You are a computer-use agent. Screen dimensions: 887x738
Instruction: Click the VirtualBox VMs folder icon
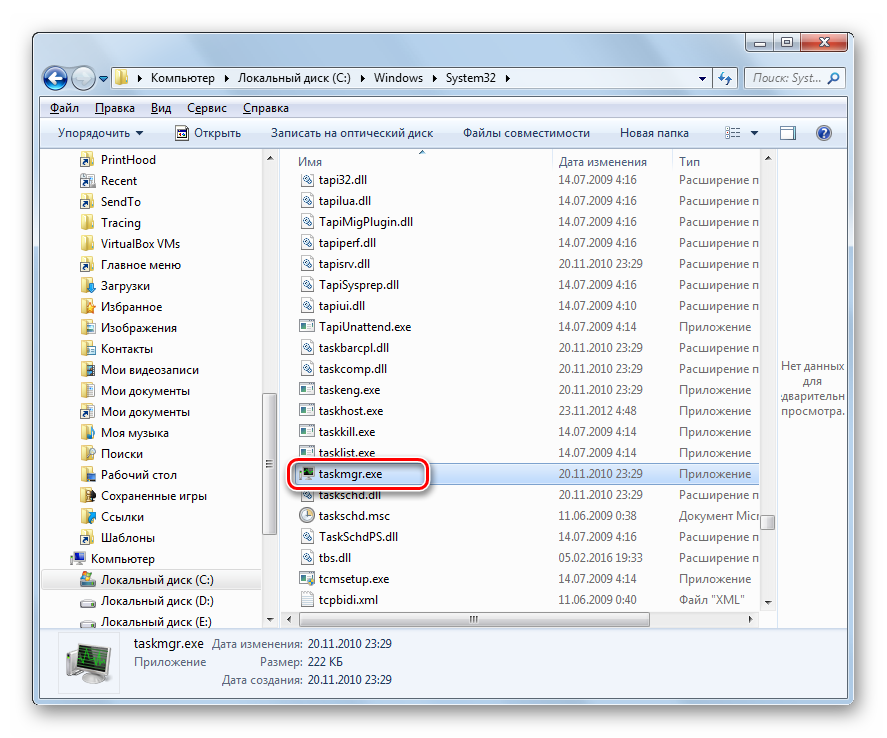tap(86, 244)
